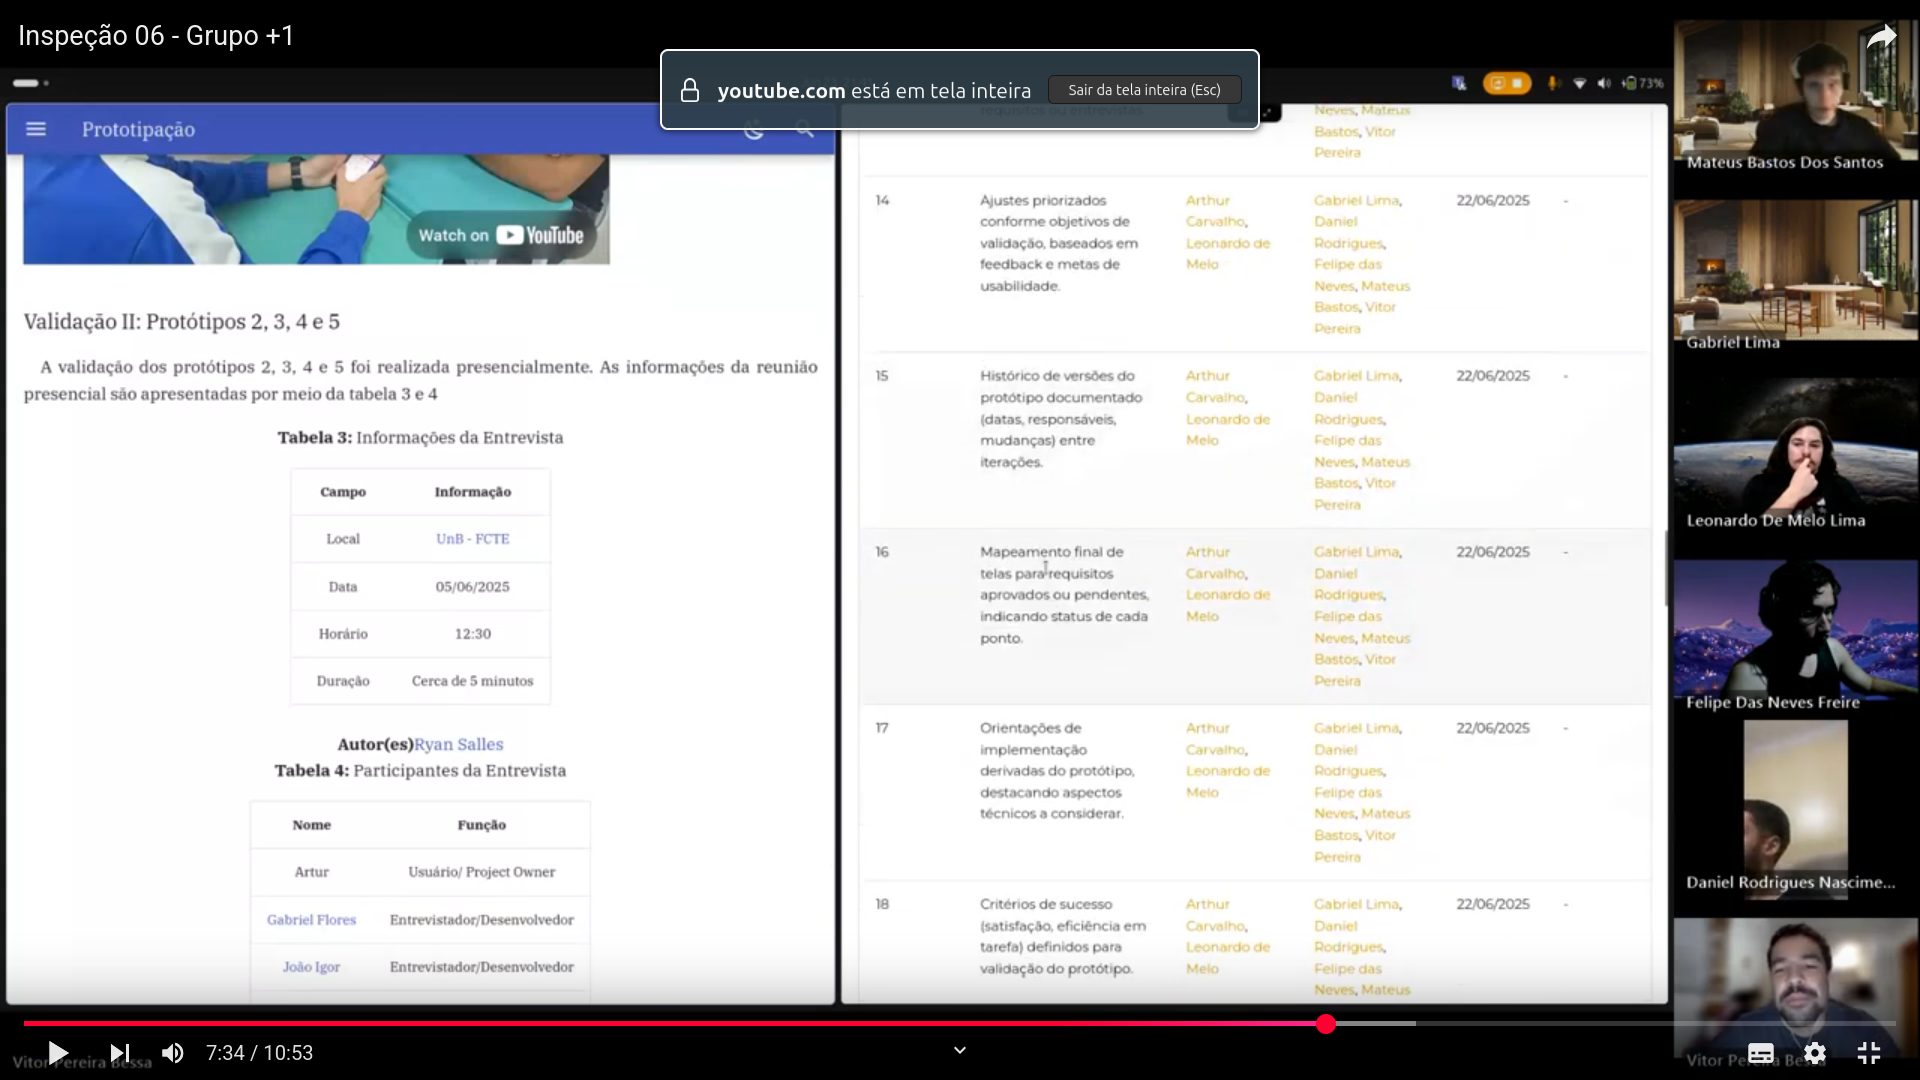Screen dimensions: 1920x1080
Task: Select Leonardo De Melo Lima video tile
Action: [1796, 457]
